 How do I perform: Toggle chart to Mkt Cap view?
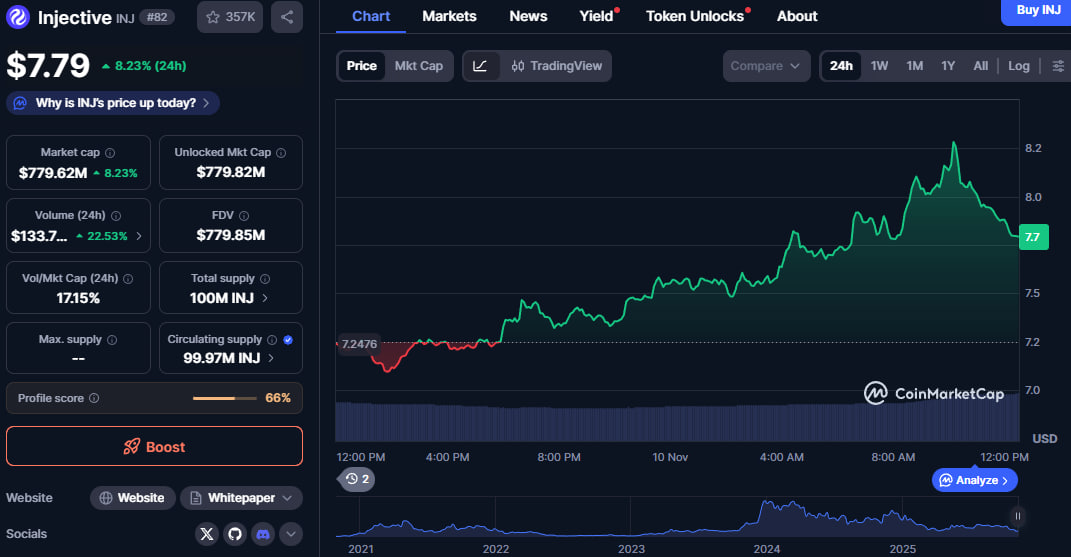(418, 66)
